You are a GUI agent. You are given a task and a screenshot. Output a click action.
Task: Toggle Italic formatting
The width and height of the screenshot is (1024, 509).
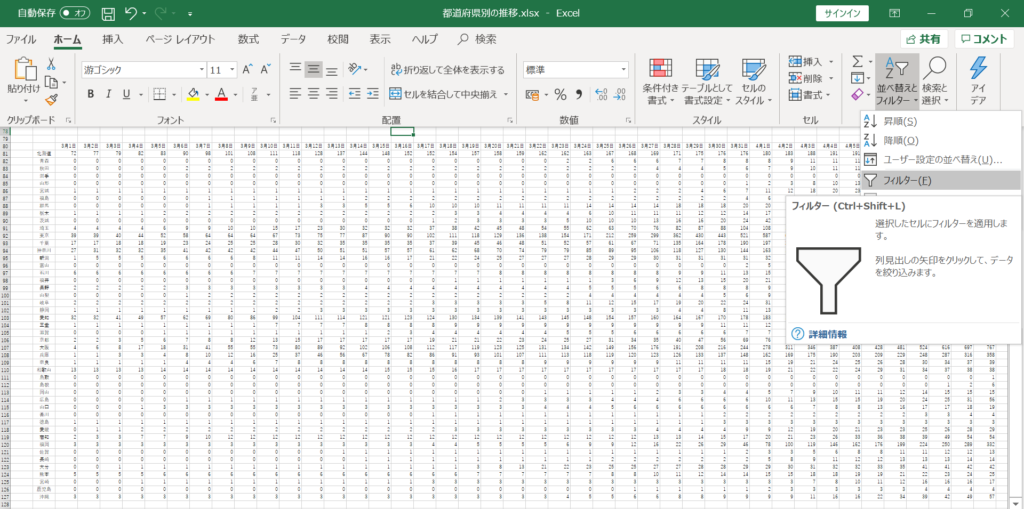(x=108, y=94)
